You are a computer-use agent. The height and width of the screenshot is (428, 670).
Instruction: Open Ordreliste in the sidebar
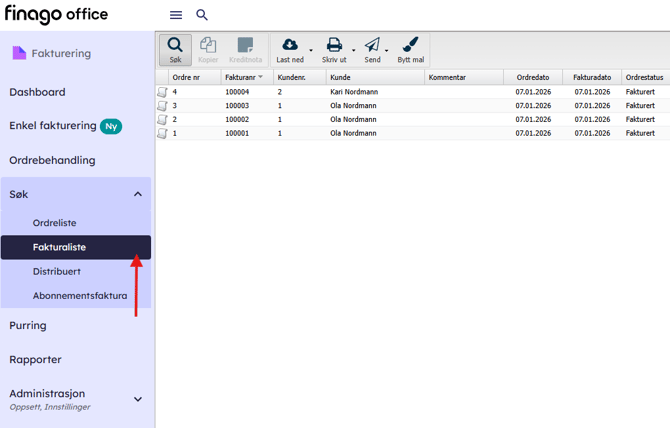coord(54,223)
